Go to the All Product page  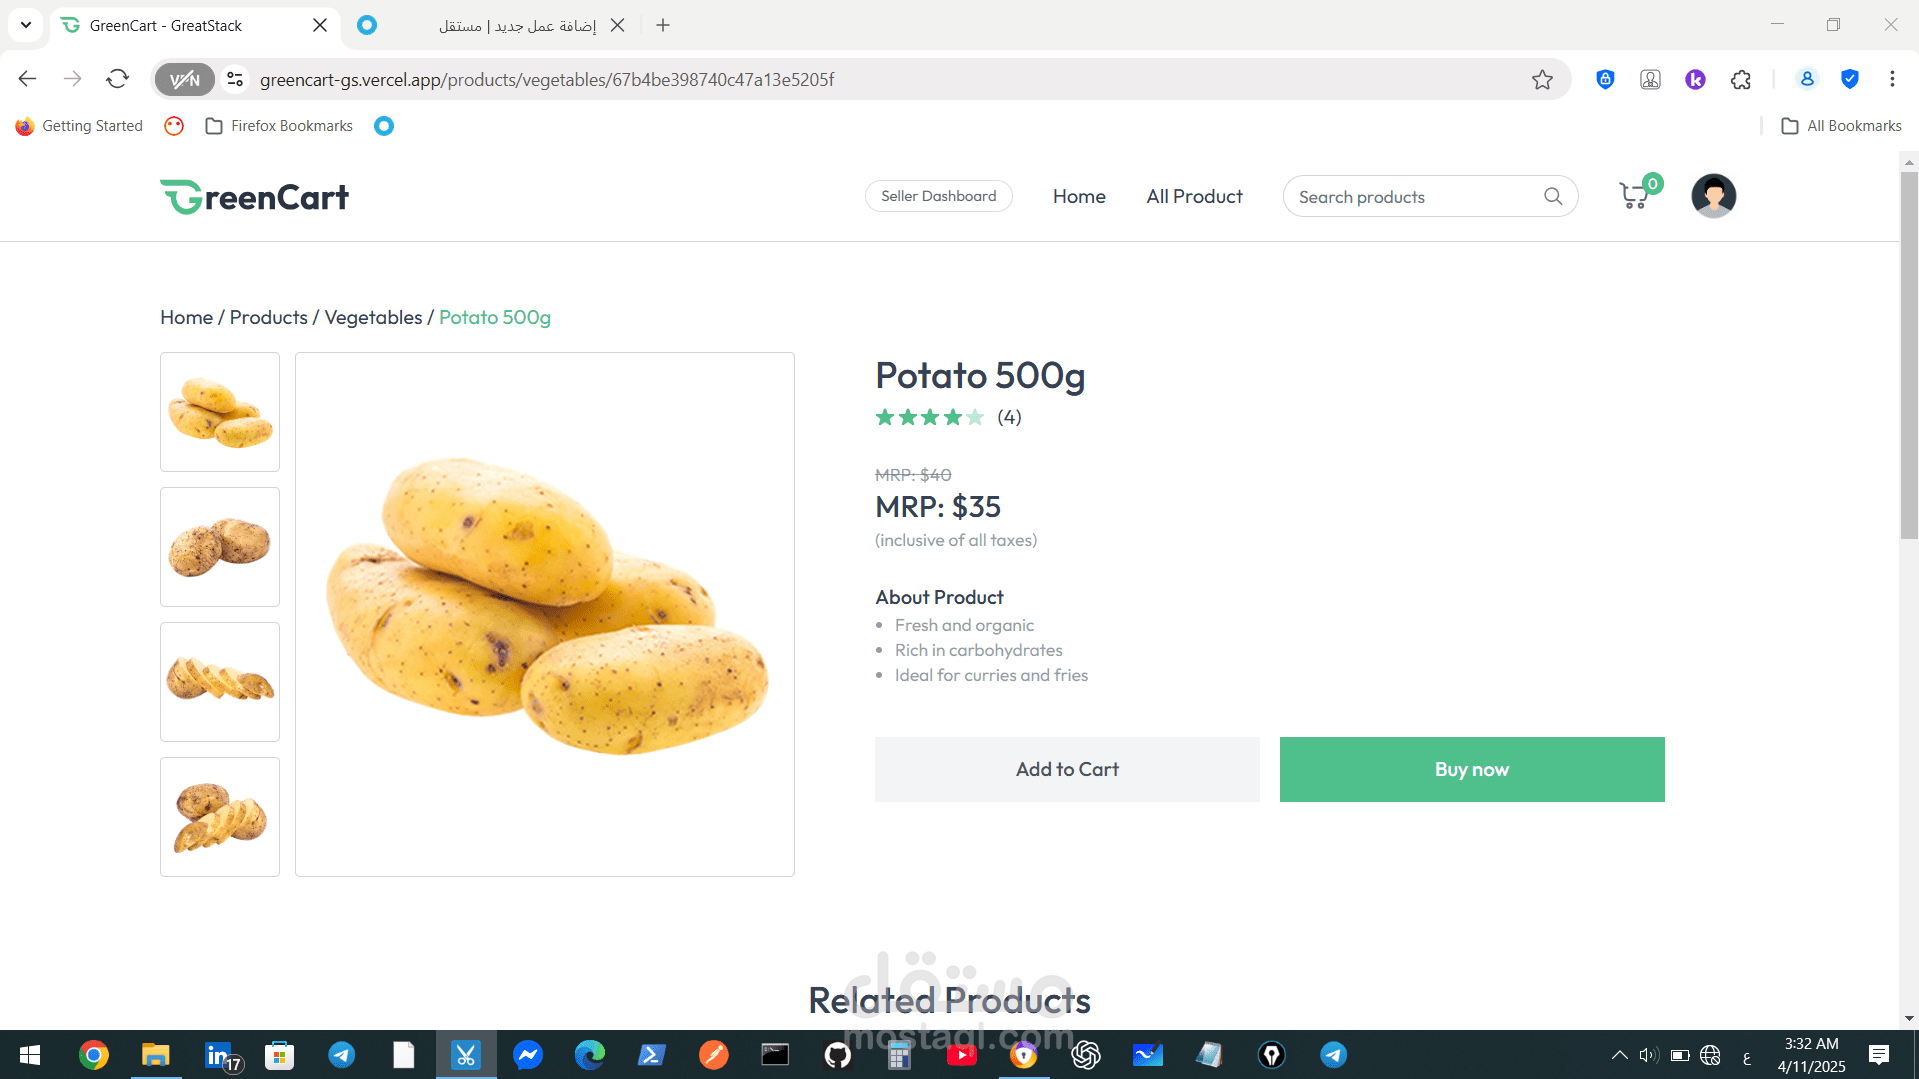tap(1194, 197)
